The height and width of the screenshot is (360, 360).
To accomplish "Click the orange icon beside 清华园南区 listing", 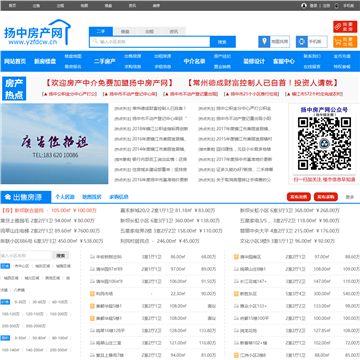I will [x=236, y=257].
